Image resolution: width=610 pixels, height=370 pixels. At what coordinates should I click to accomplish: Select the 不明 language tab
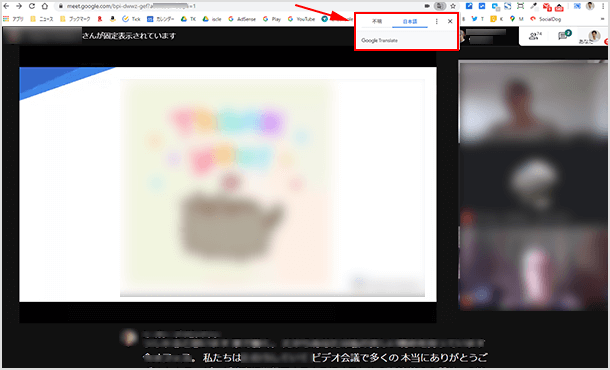377,21
